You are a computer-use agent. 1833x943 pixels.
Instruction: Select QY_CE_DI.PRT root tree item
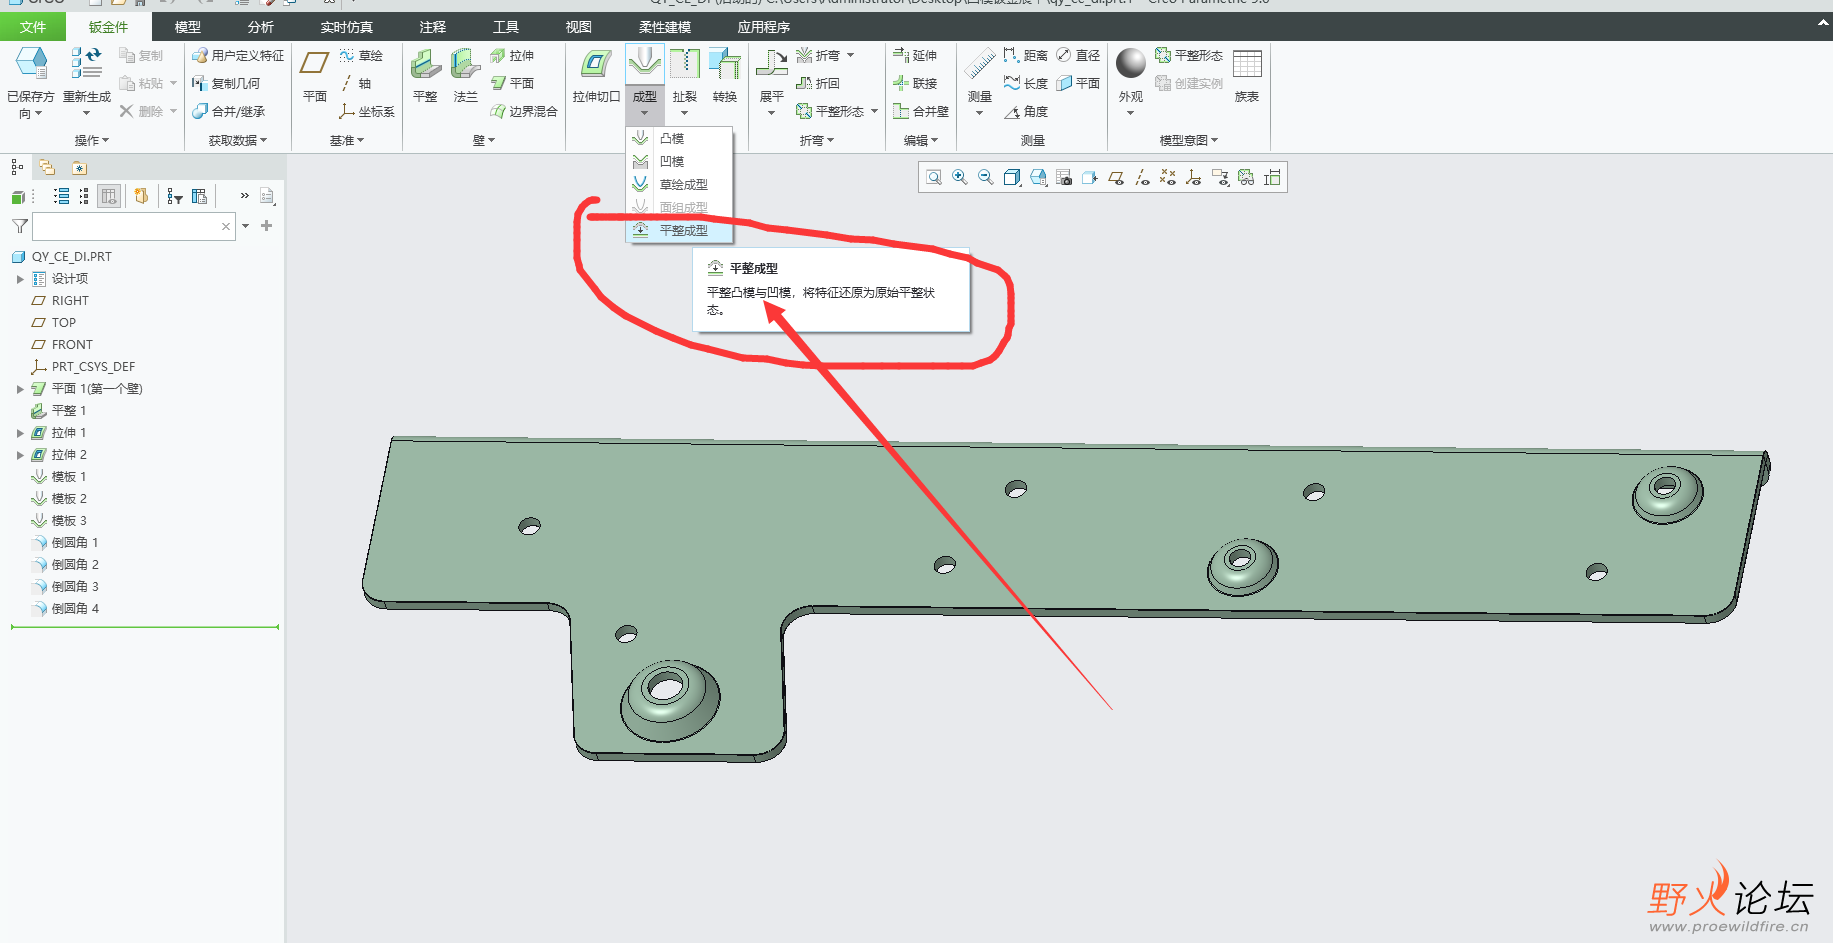[x=62, y=257]
